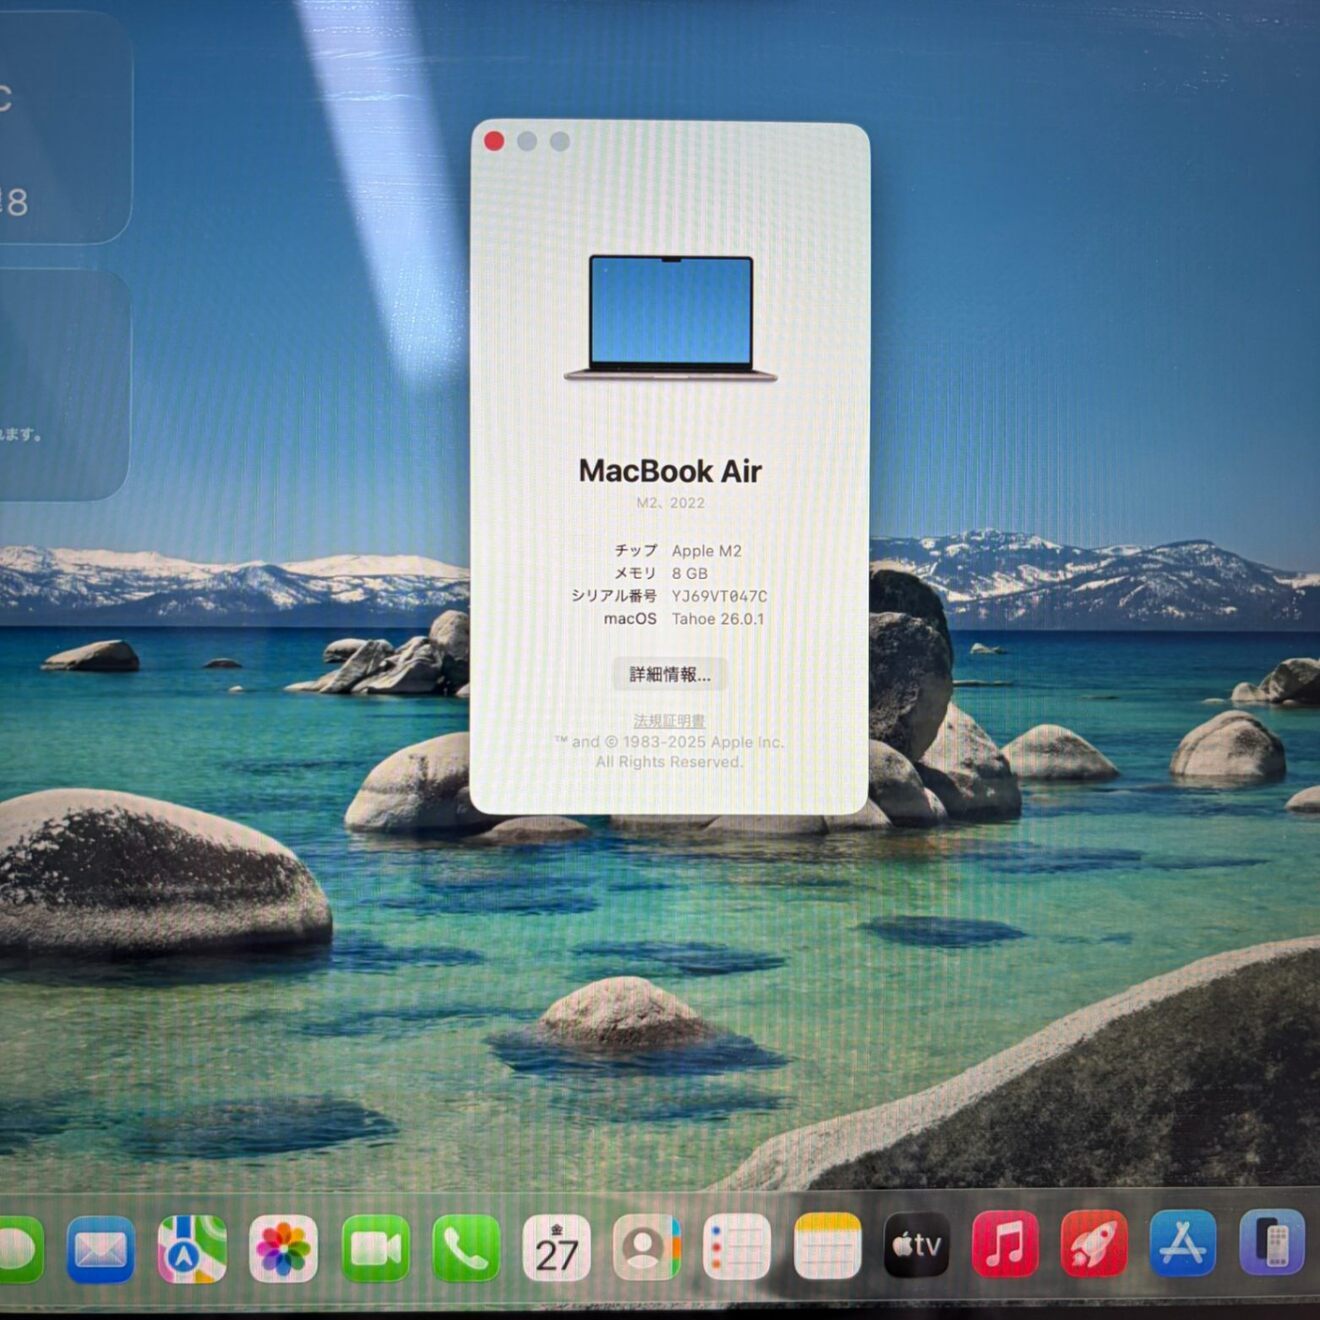1320x1320 pixels.
Task: Open the App Store from the Dock
Action: 1183,1243
